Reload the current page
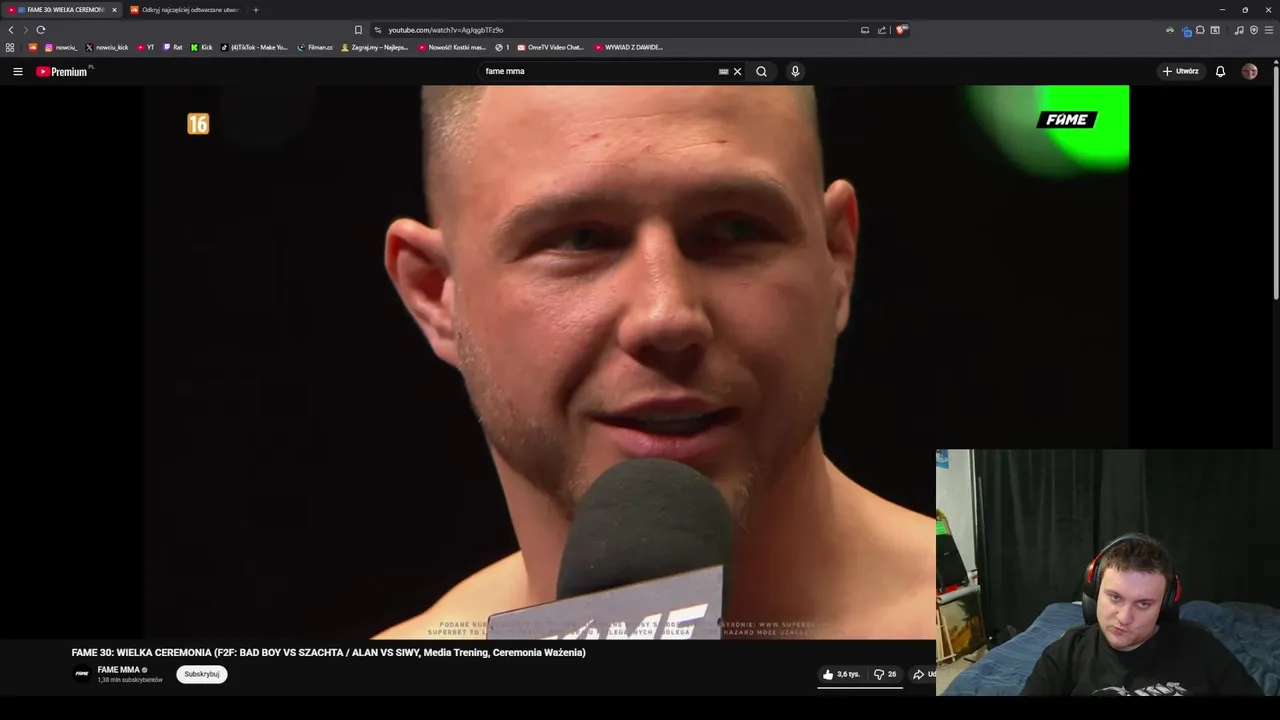The height and width of the screenshot is (720, 1280). pos(41,30)
